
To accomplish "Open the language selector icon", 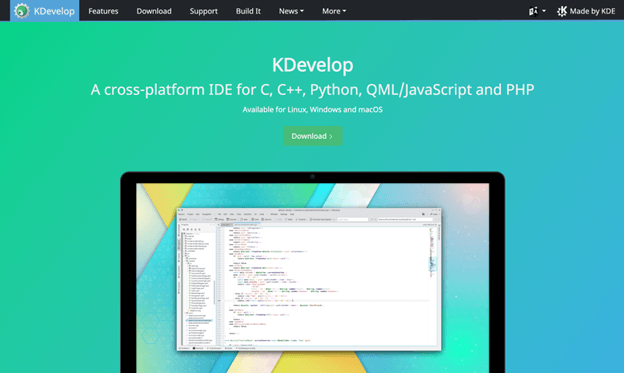I will (x=537, y=11).
